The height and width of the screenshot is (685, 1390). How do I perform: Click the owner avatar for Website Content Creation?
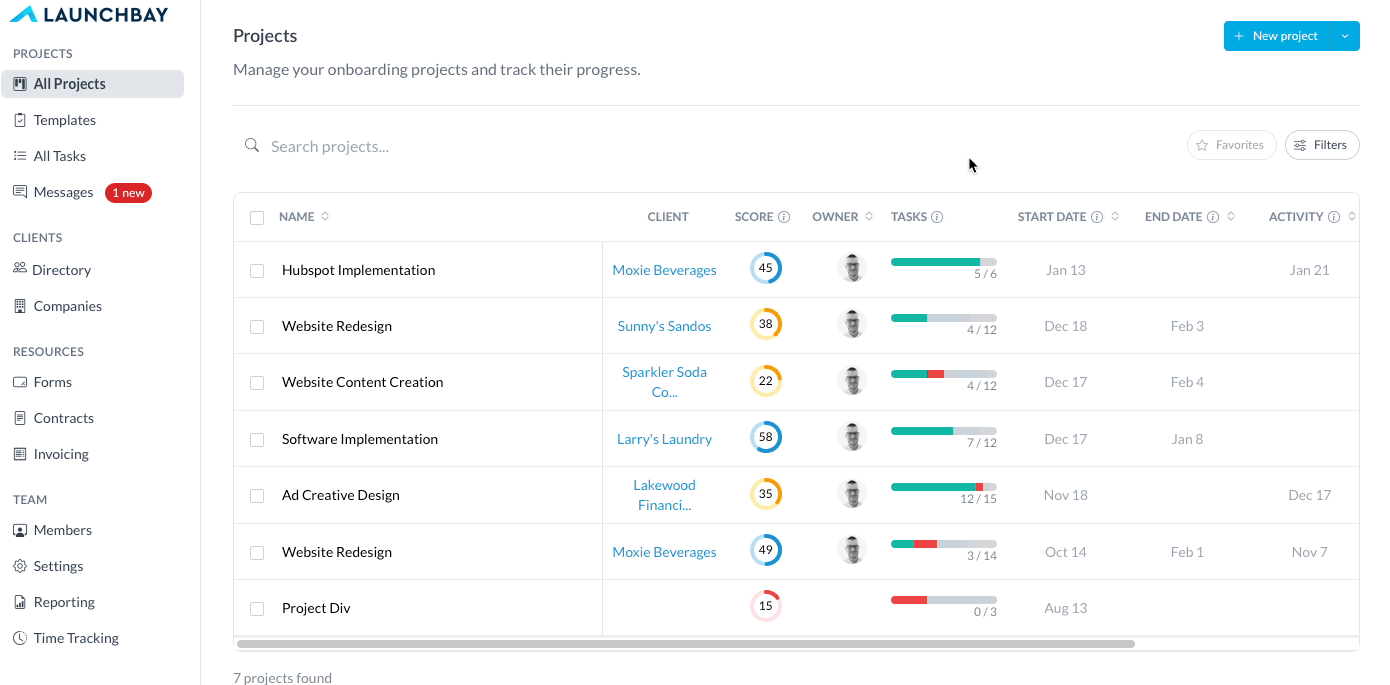click(x=852, y=381)
